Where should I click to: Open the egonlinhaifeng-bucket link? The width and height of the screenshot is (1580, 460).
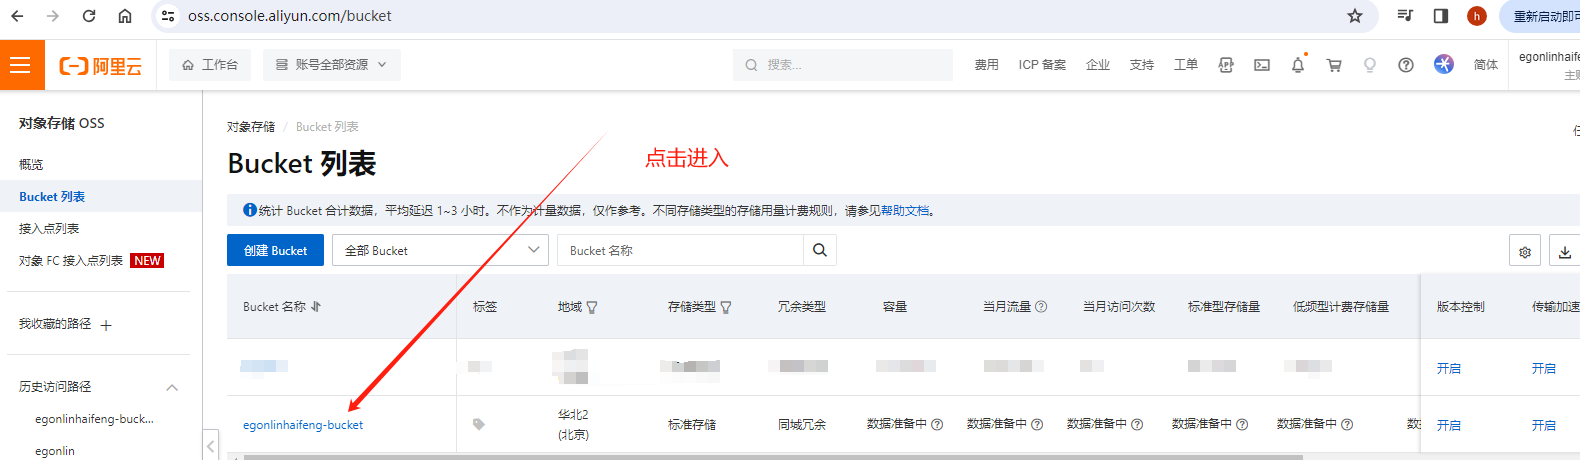[303, 425]
